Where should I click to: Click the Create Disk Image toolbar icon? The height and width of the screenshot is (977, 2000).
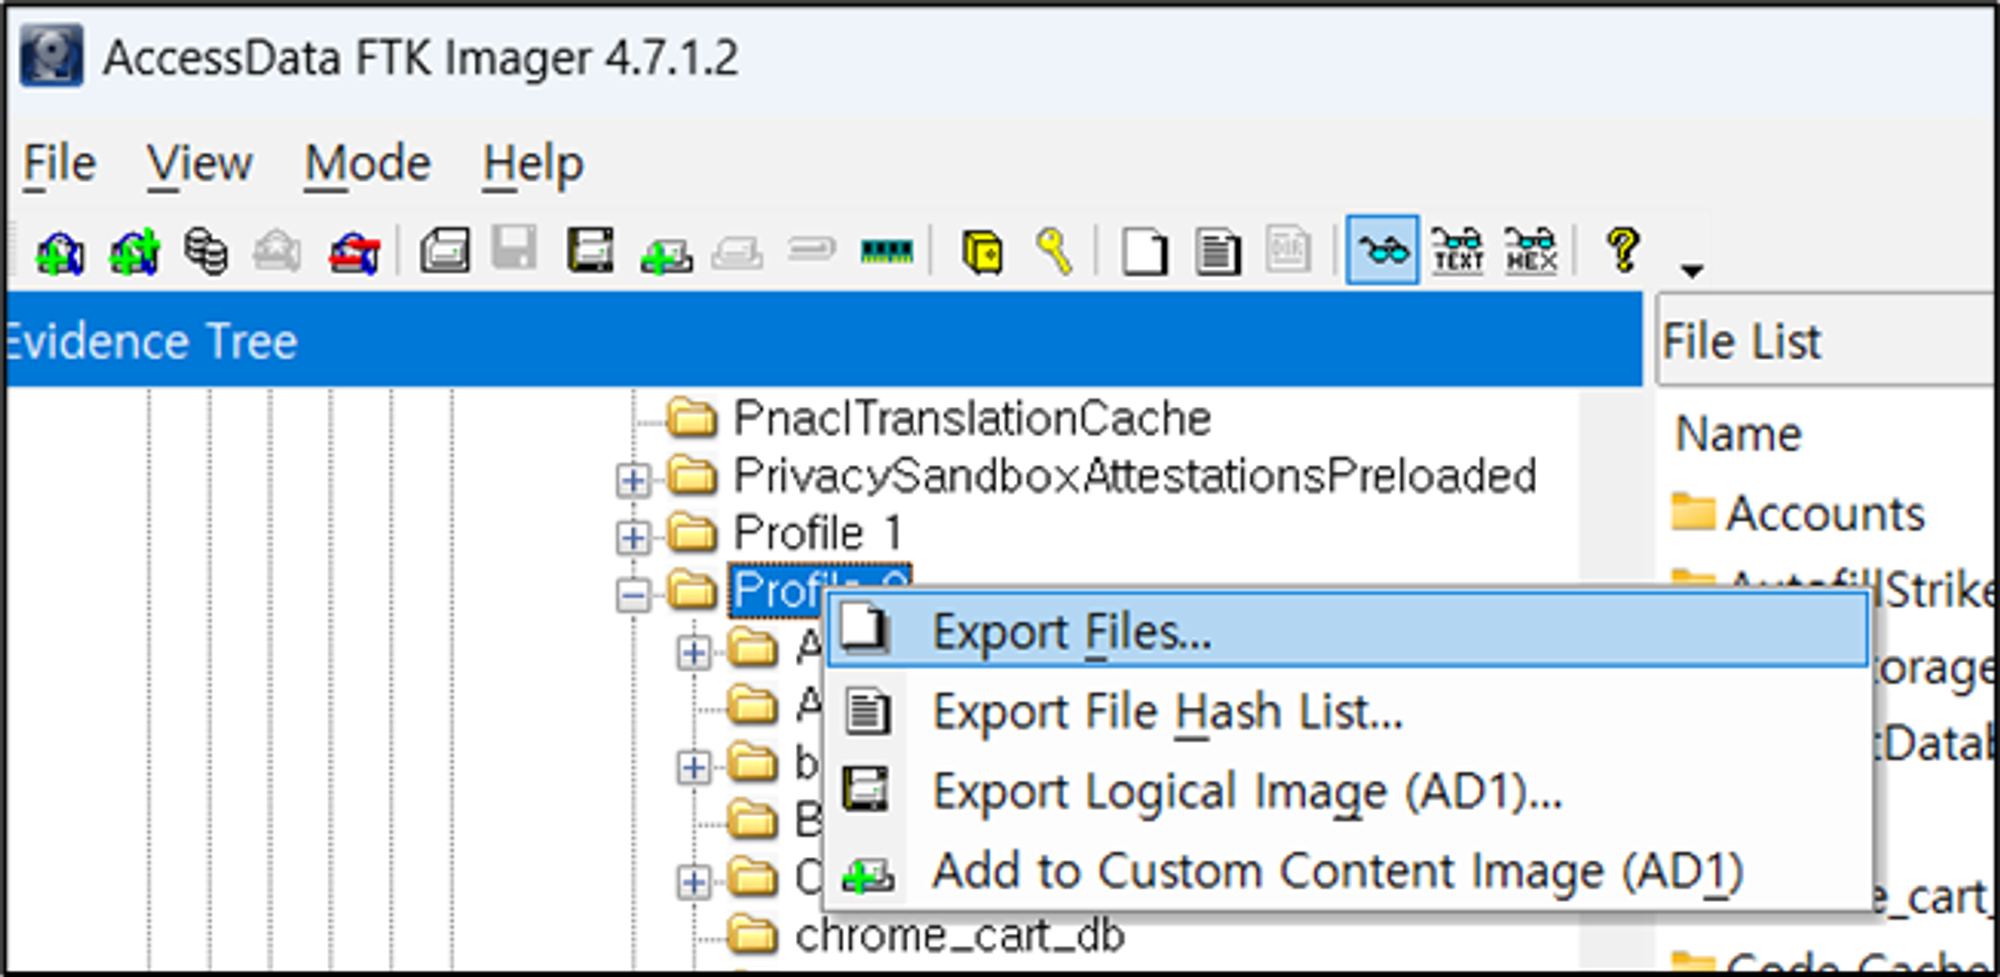445,251
